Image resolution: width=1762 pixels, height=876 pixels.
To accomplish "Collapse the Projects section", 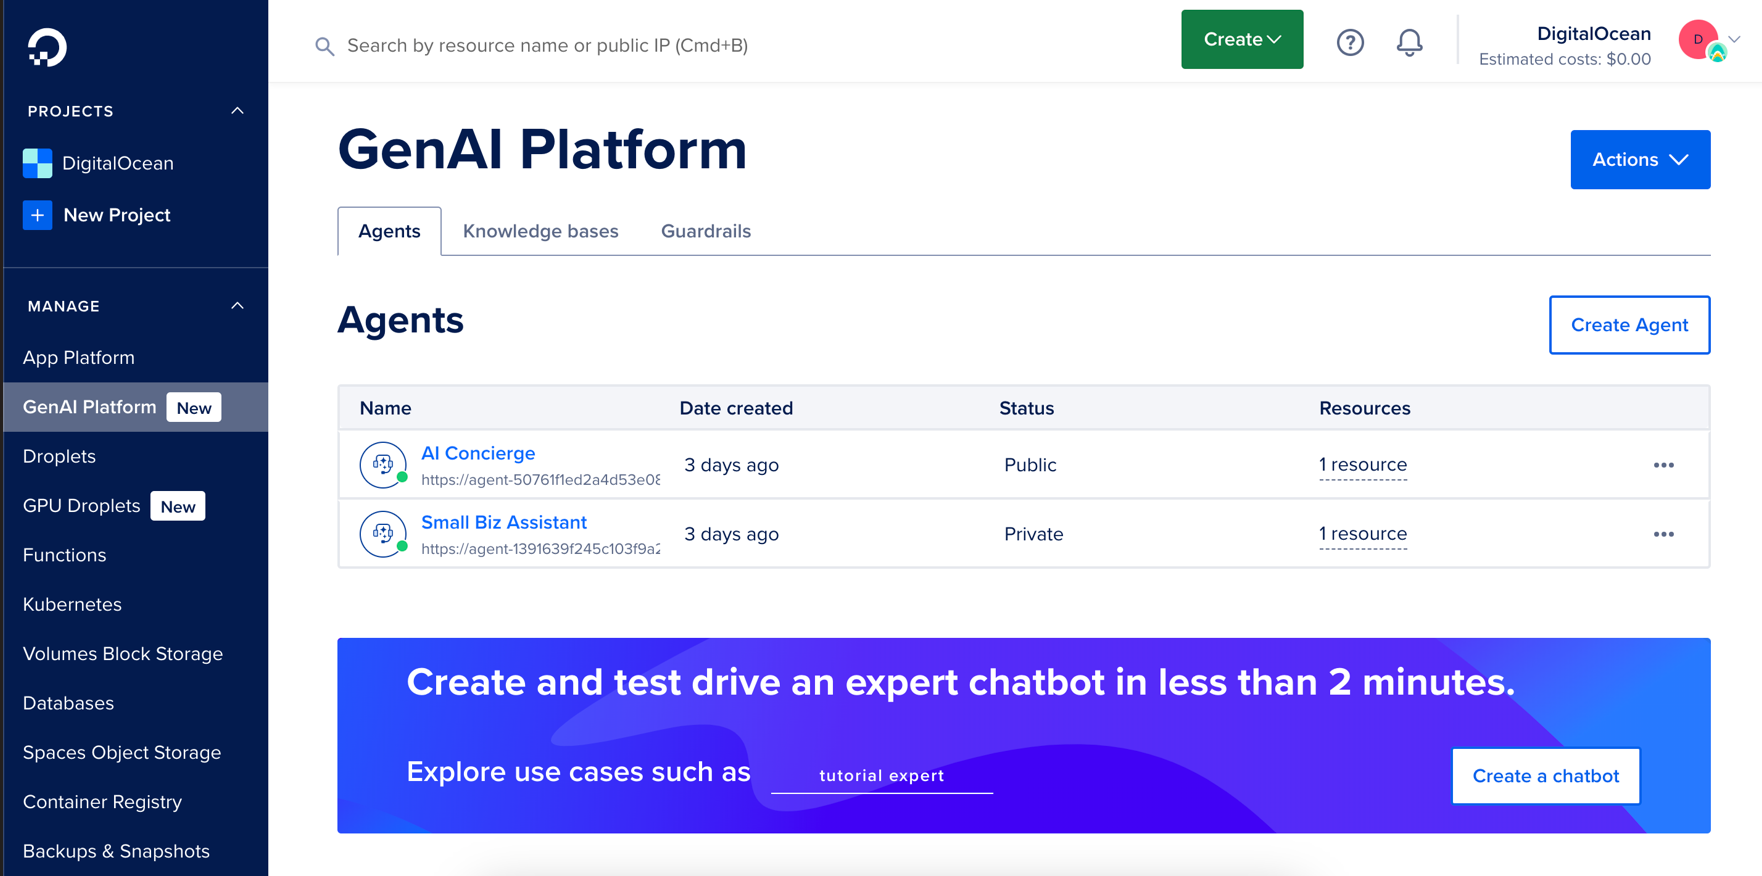I will click(237, 111).
